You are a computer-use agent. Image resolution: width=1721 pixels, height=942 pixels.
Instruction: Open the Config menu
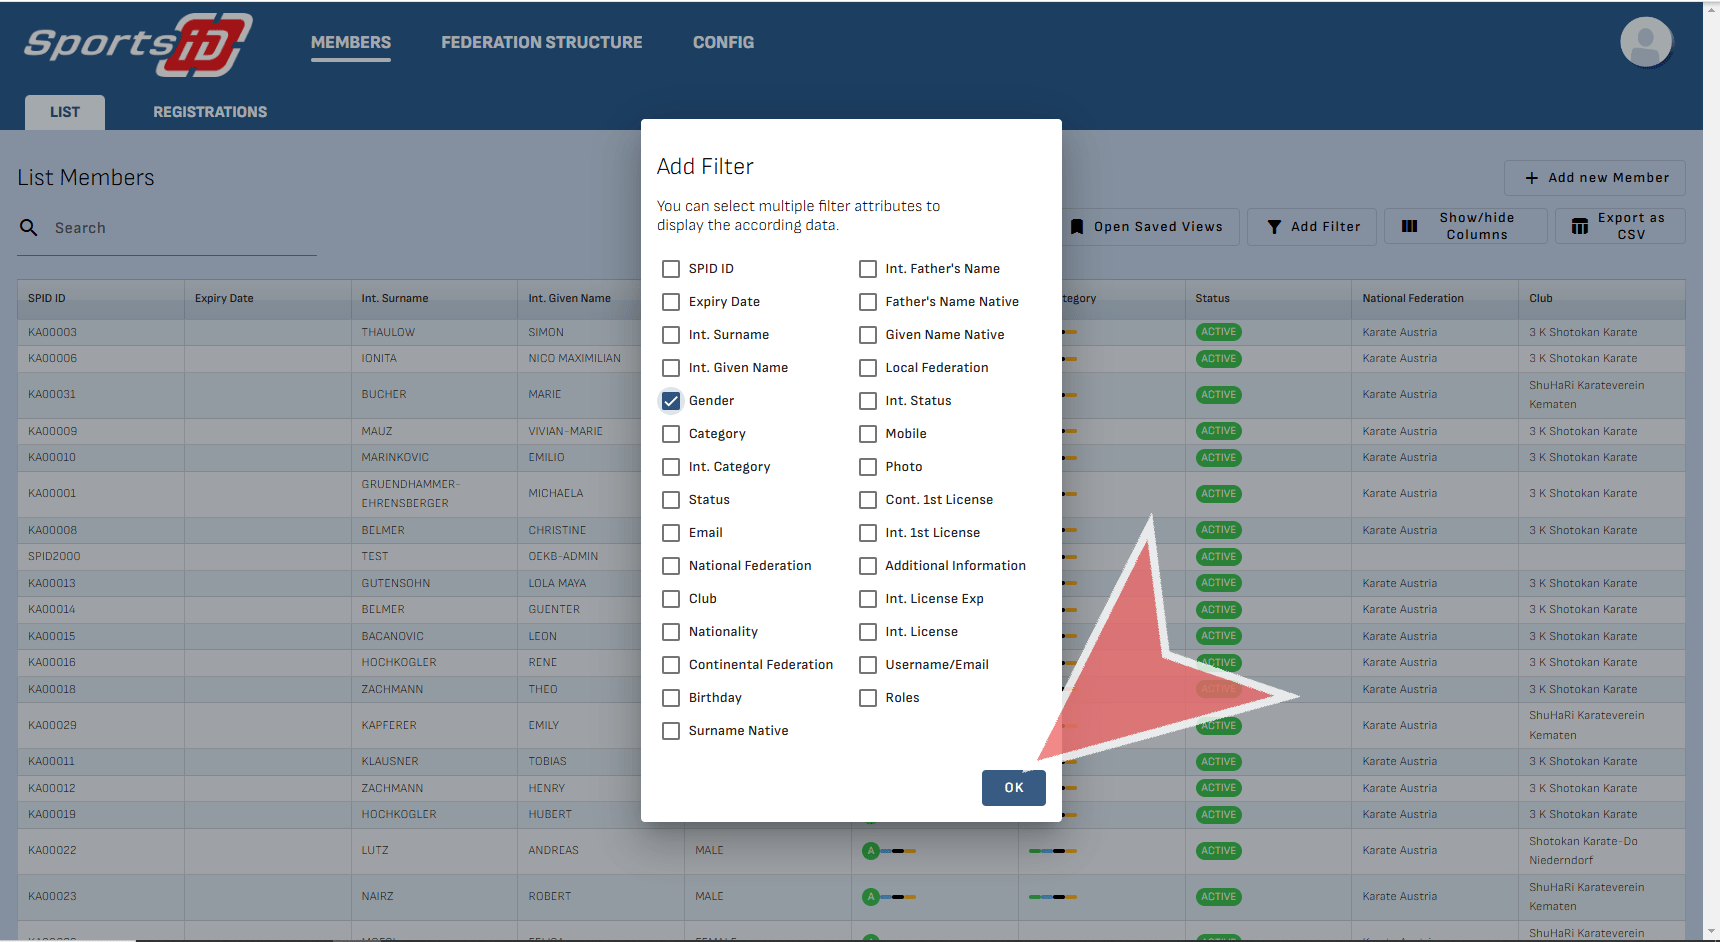click(723, 43)
